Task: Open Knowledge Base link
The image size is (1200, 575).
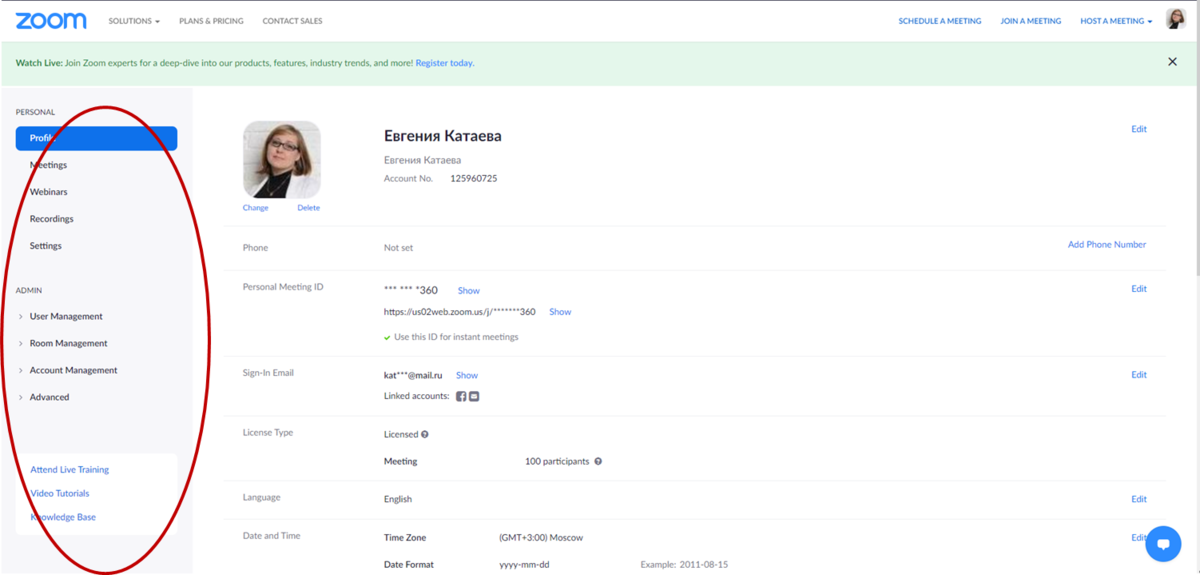Action: tap(62, 518)
